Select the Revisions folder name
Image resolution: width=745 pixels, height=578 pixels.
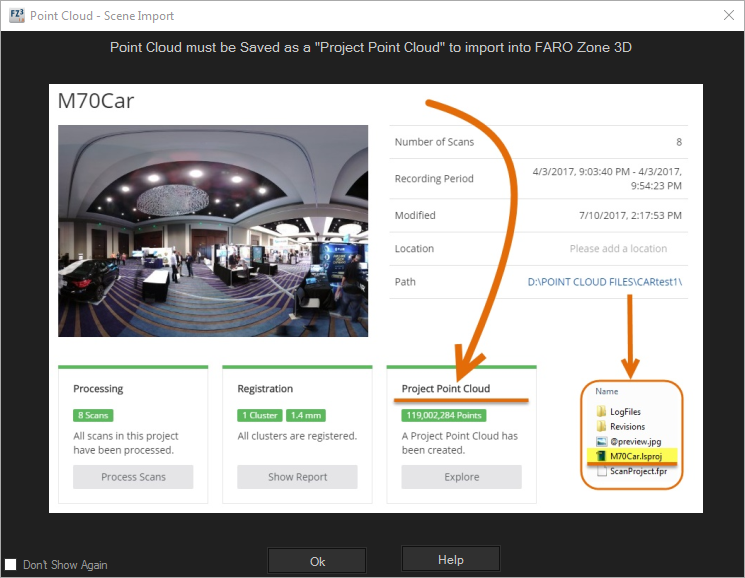(627, 426)
